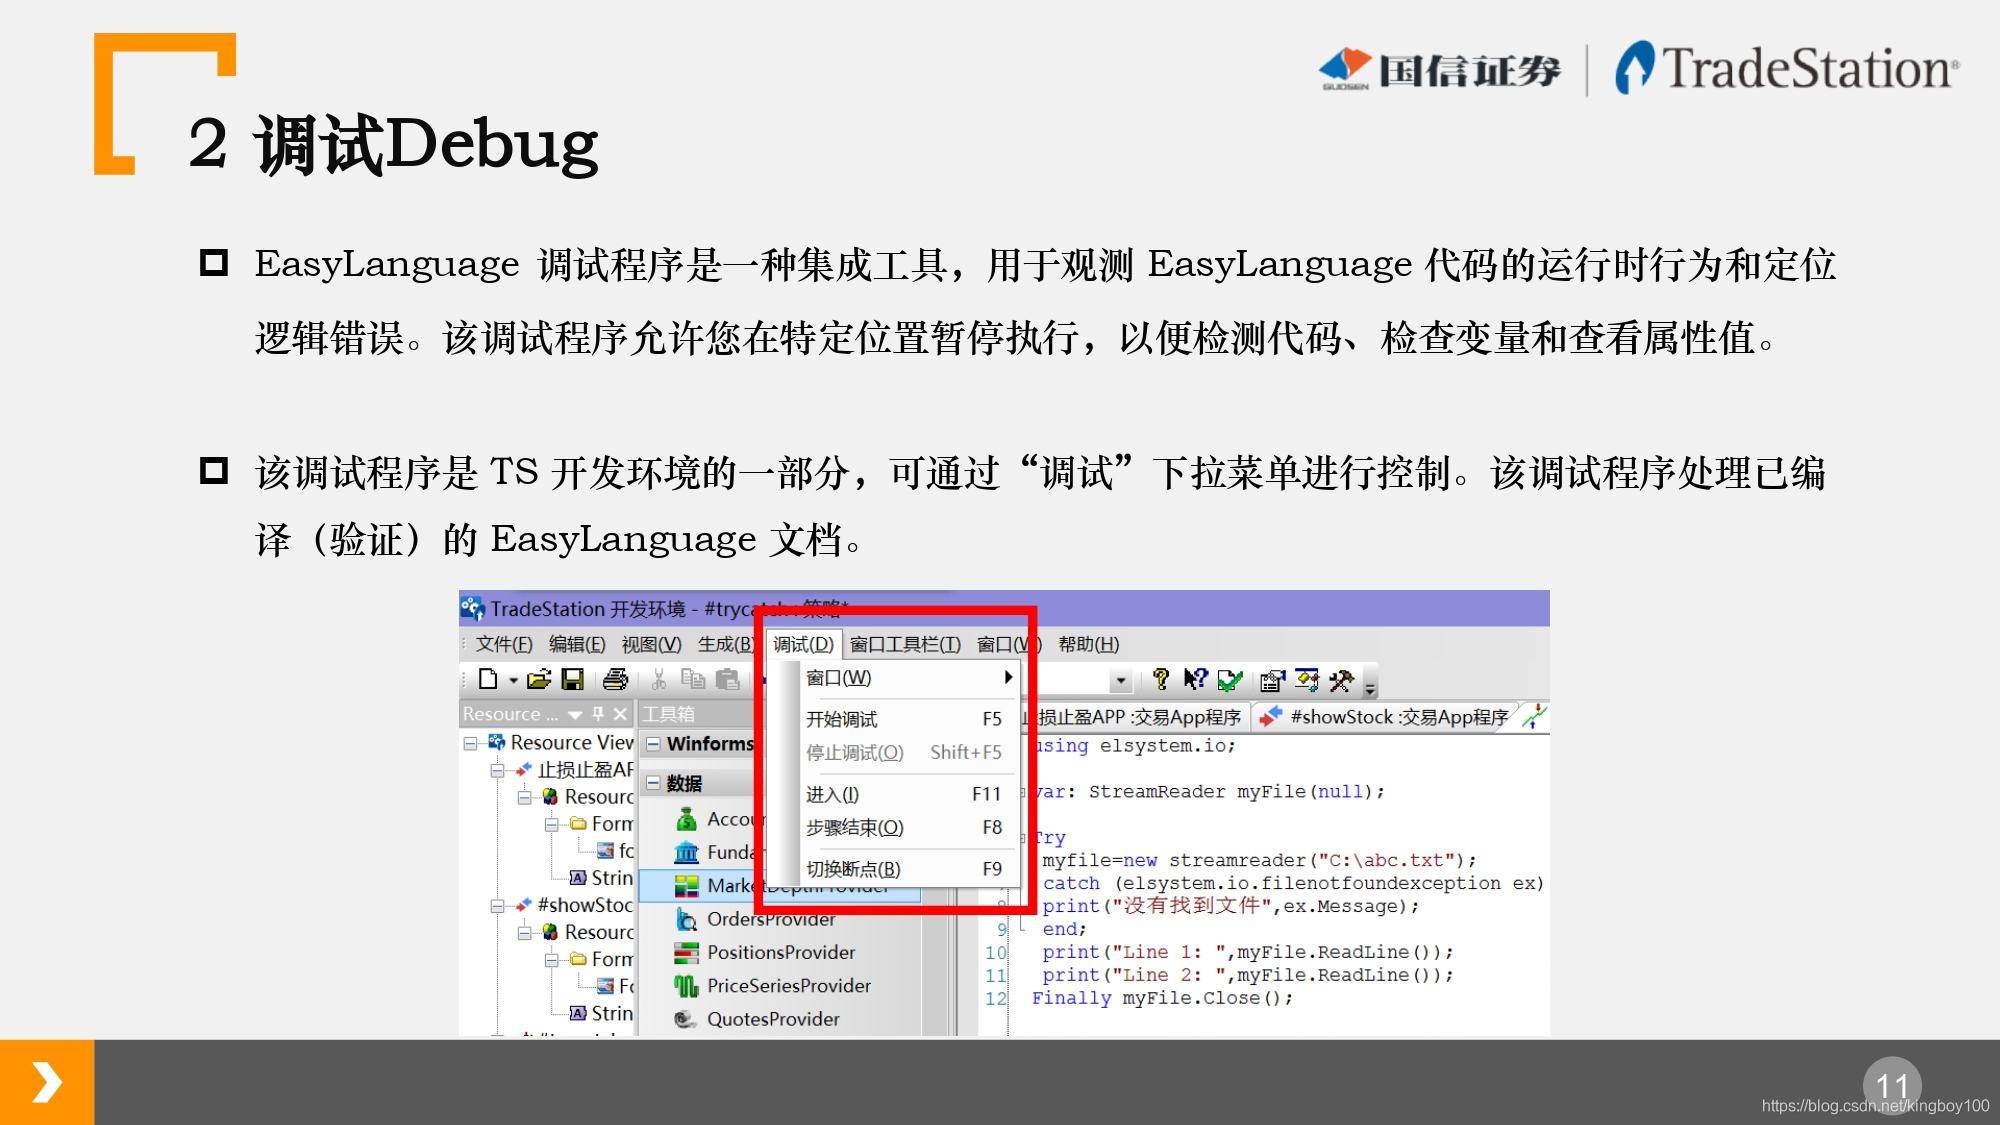Click the Paste clipboard icon
The width and height of the screenshot is (2000, 1125).
point(728,680)
